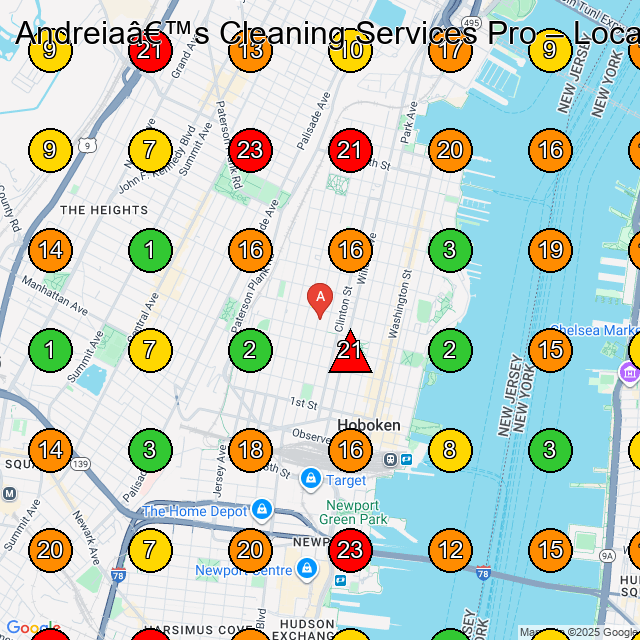Screen dimensions: 640x640
Task: Click The Home Depot shopping pin icon
Action: (262, 510)
